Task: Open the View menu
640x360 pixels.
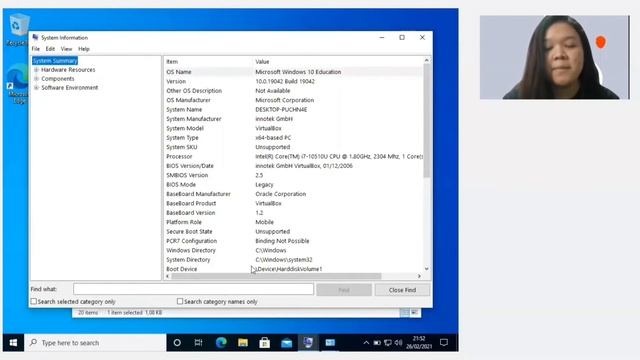Action: (66, 49)
